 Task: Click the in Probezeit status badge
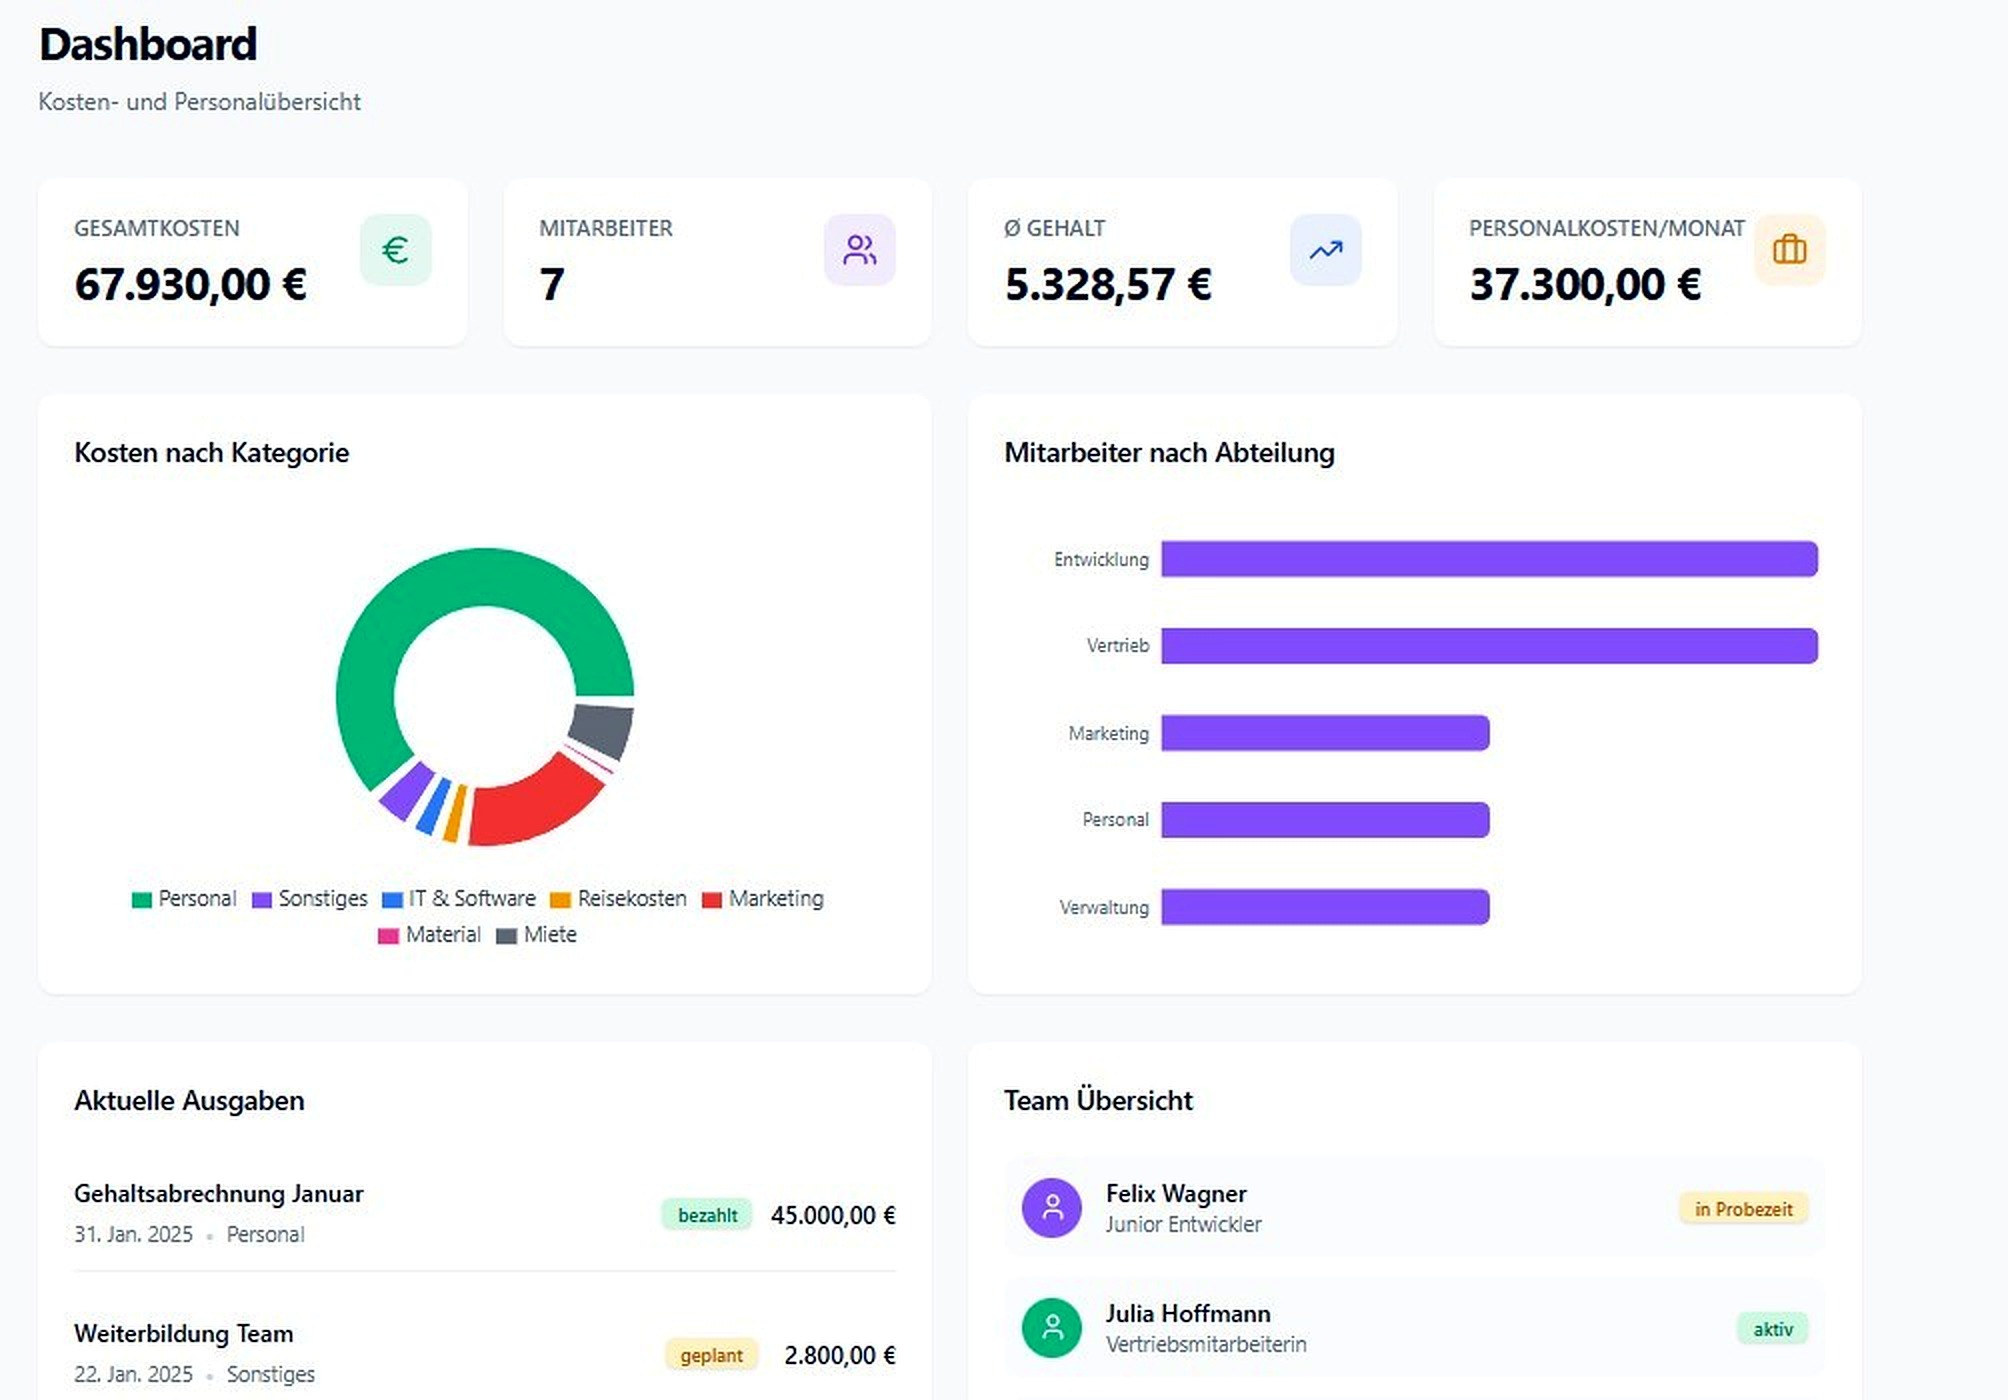tap(1743, 1209)
